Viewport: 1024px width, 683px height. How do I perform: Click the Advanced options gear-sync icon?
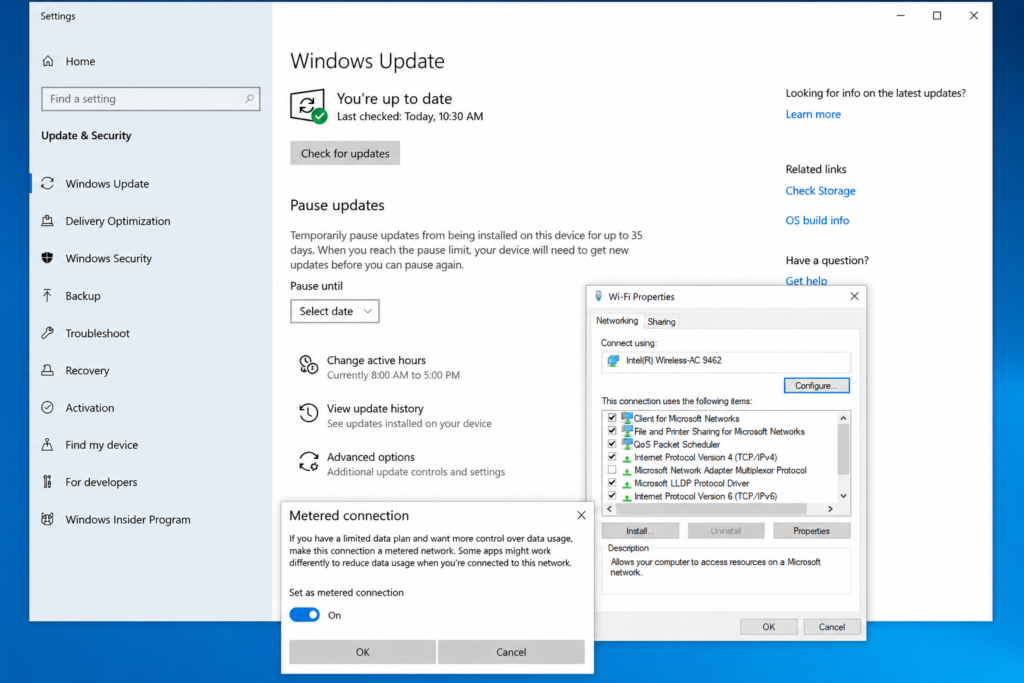point(308,462)
